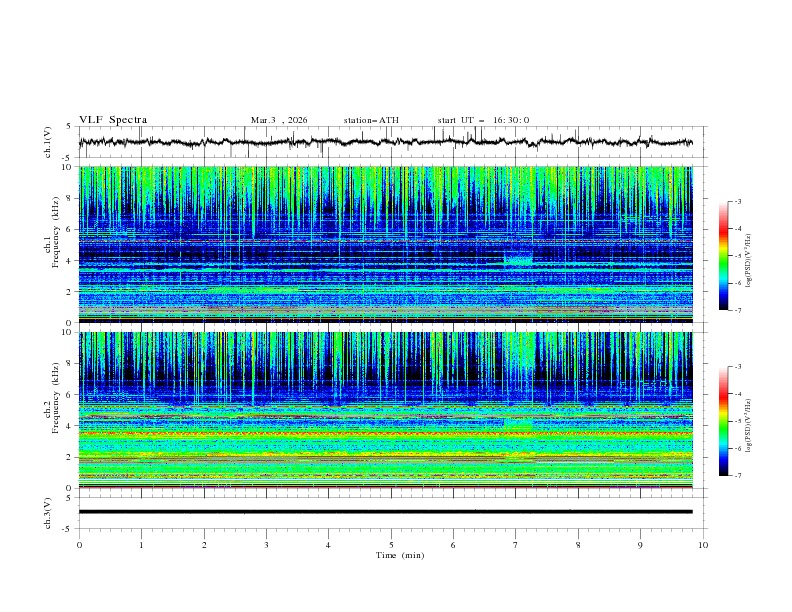Click the ch.1 spectrogram burst near 7 min
The height and width of the screenshot is (612, 792).
click(518, 260)
